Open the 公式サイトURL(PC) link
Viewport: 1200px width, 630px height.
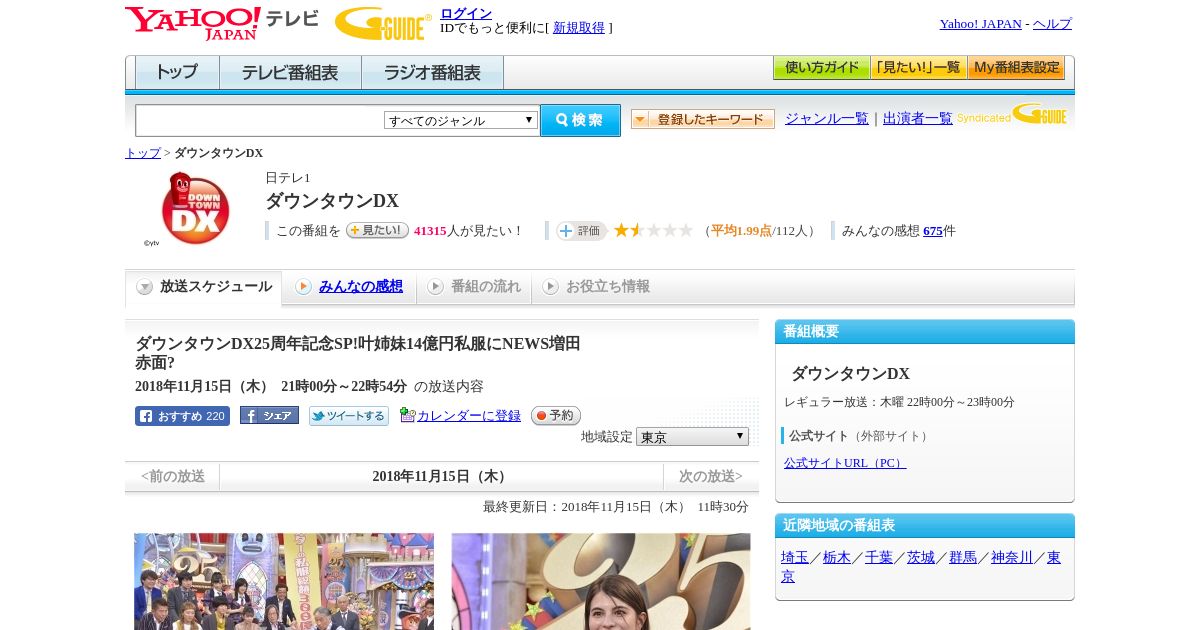pos(845,463)
